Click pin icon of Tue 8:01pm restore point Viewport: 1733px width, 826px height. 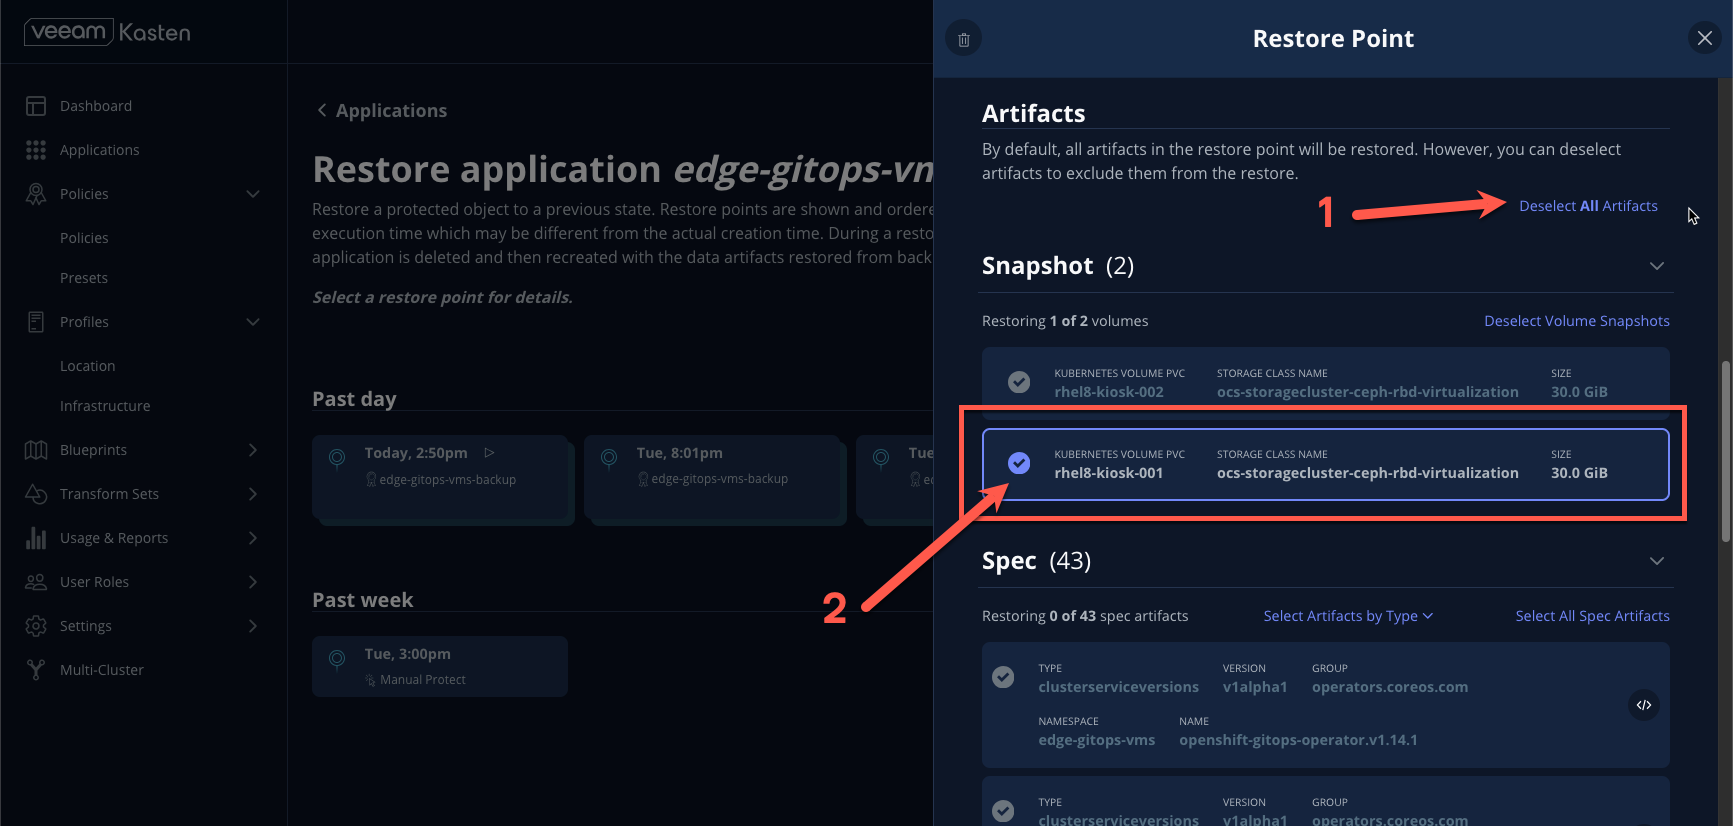tap(609, 458)
